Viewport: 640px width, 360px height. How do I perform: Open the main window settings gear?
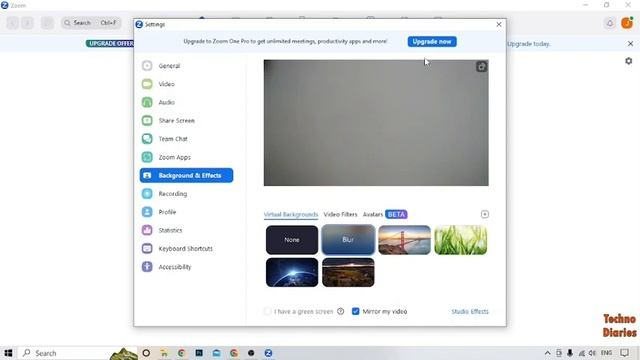tap(629, 61)
